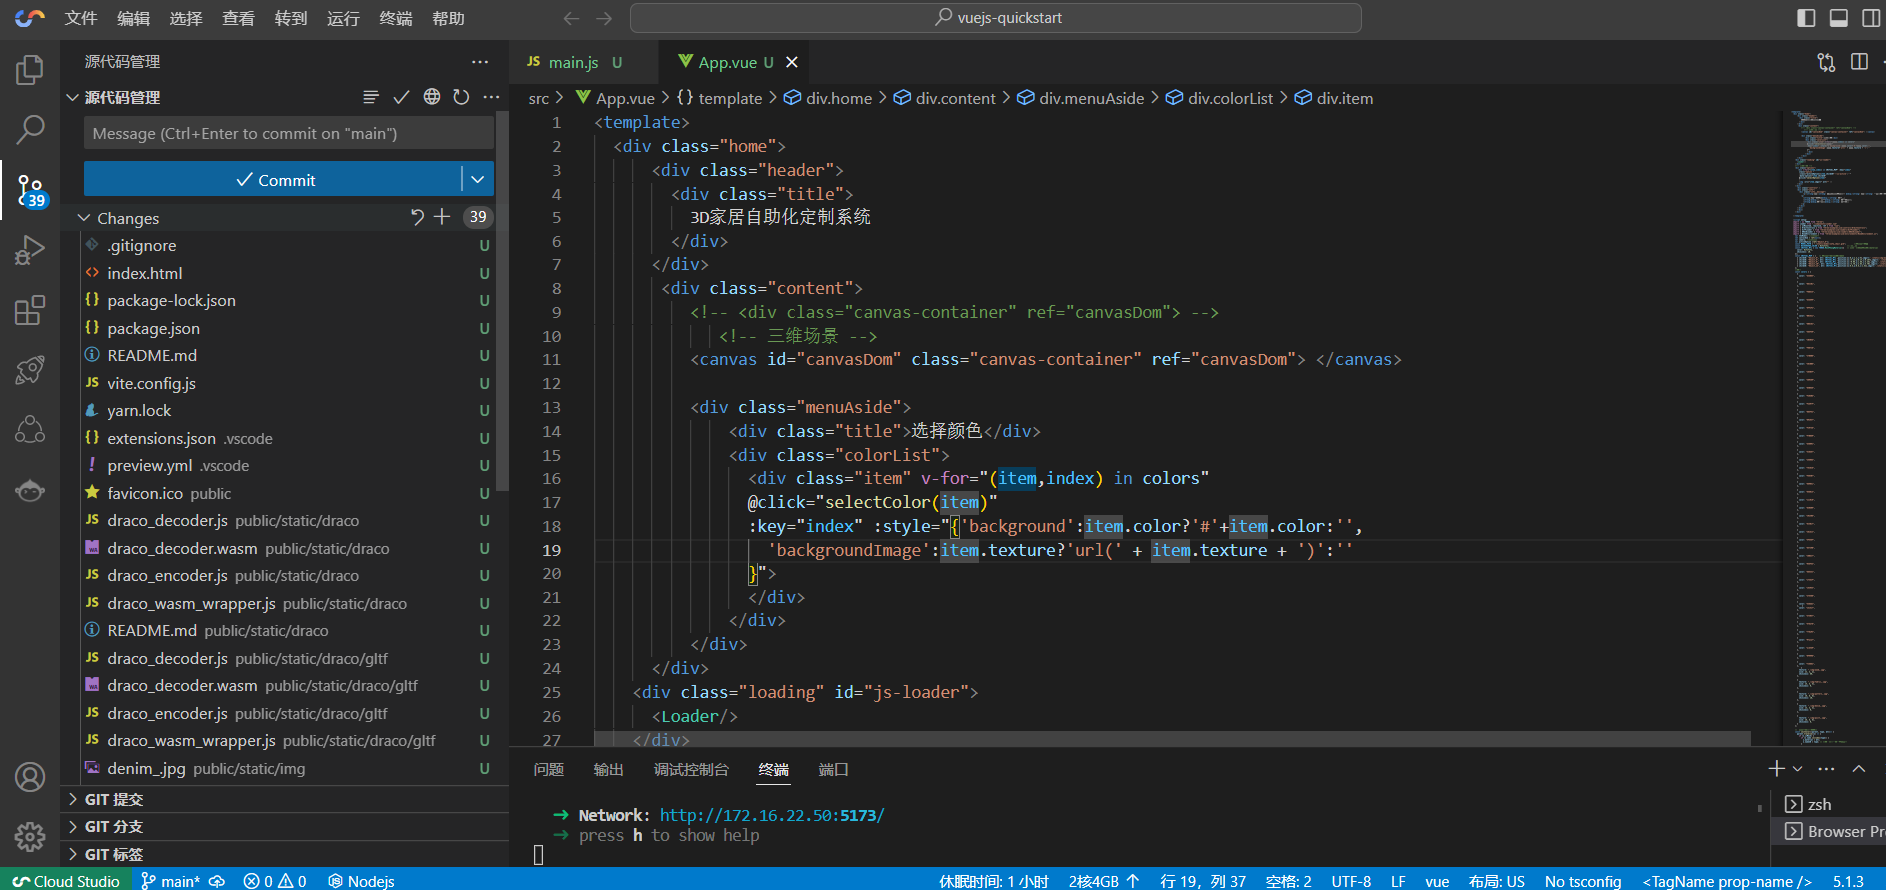Discard all changes with the undo arrow icon
The width and height of the screenshot is (1886, 890).
(417, 217)
